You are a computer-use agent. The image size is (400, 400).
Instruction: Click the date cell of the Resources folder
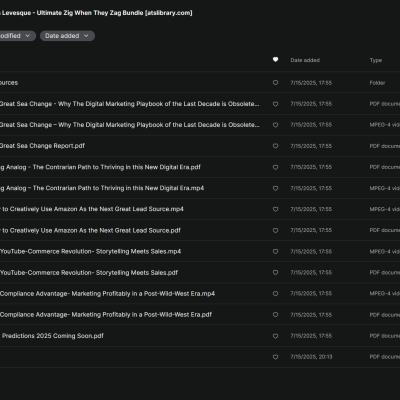tap(311, 83)
